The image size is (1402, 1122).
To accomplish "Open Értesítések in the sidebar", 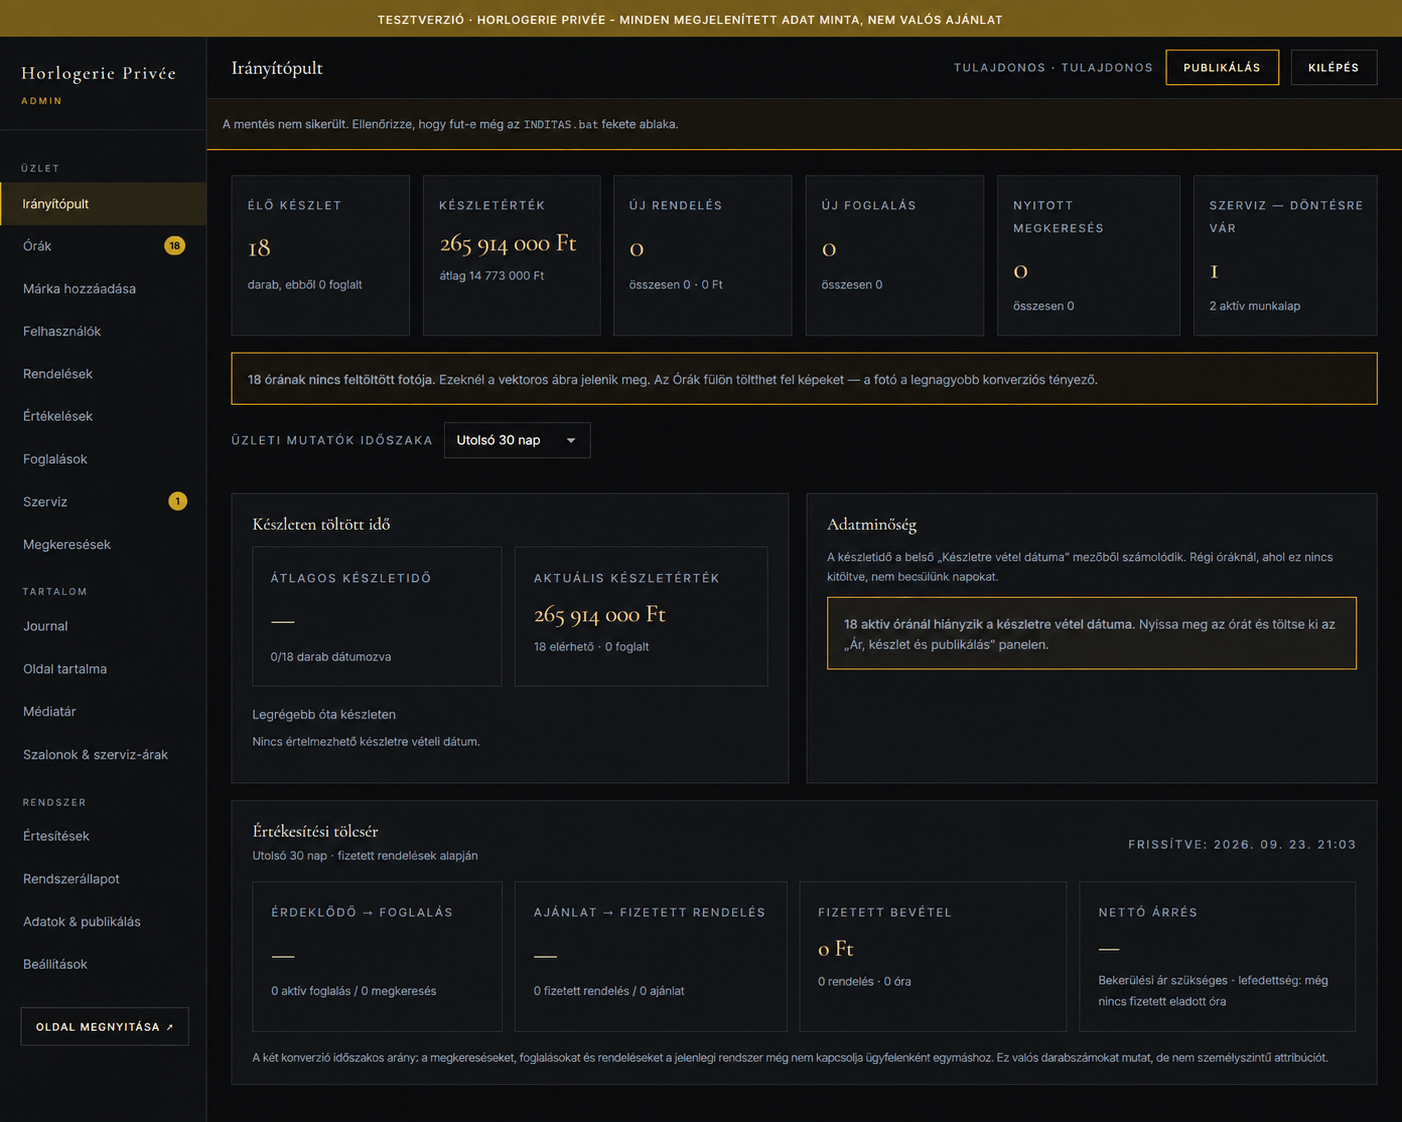I will point(103,836).
